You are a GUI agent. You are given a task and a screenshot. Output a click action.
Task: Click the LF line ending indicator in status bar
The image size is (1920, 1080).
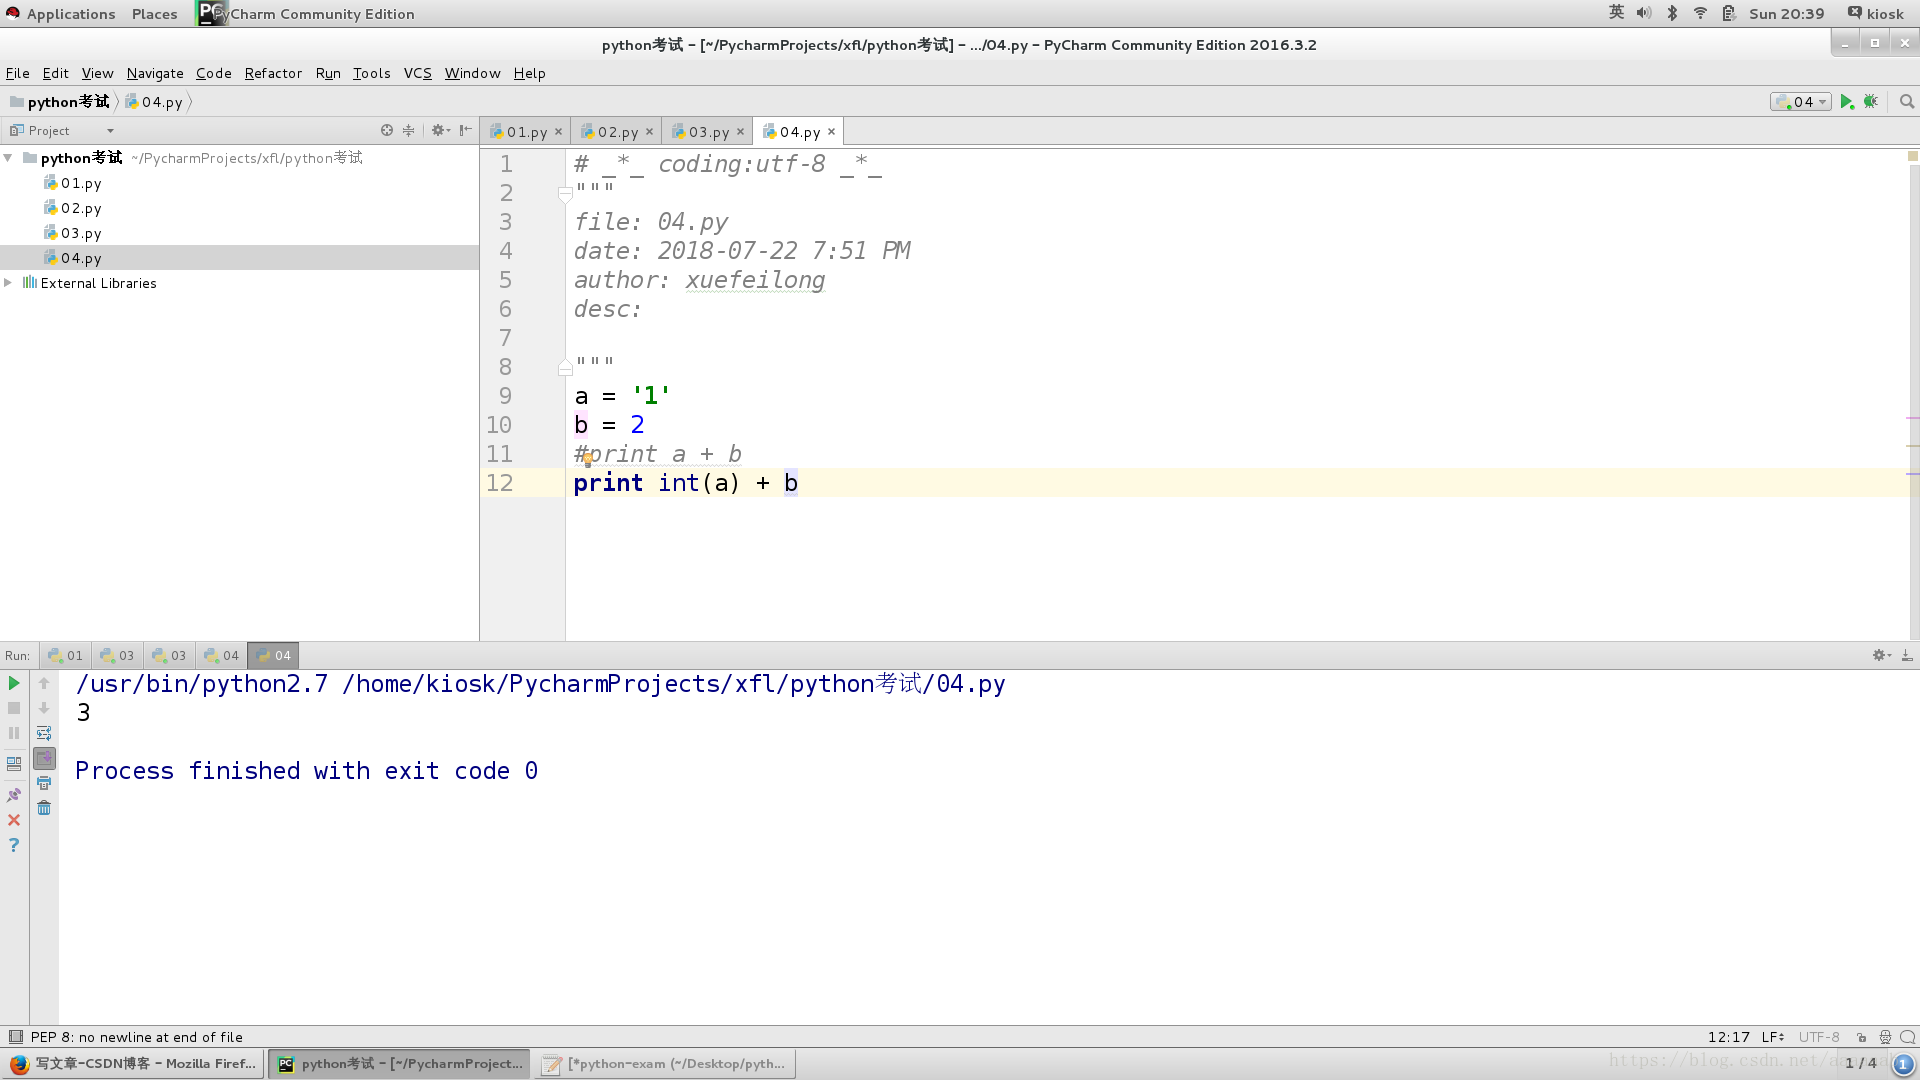1774,1036
